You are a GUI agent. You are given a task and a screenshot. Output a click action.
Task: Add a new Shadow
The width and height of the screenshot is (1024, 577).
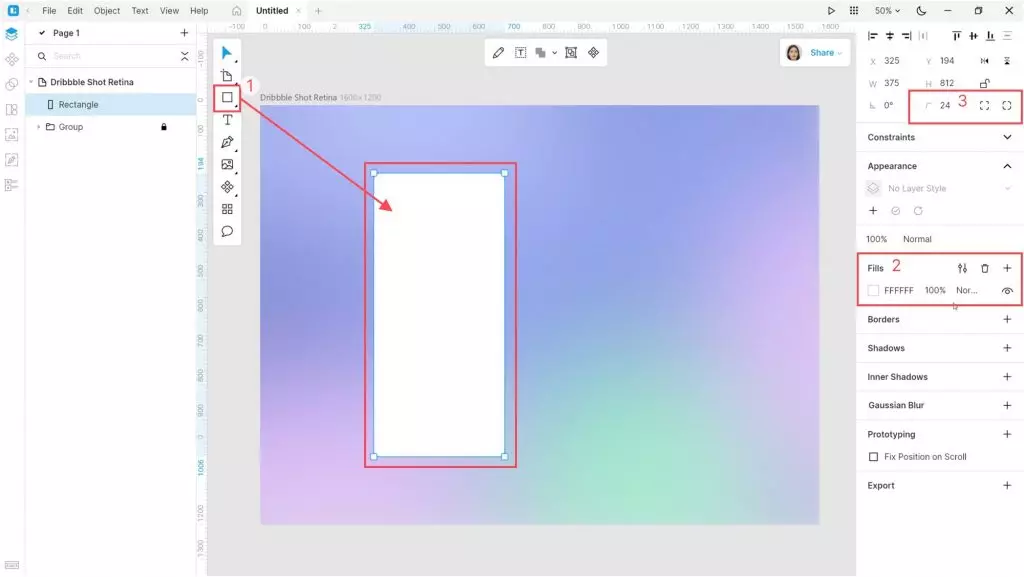coord(1007,349)
